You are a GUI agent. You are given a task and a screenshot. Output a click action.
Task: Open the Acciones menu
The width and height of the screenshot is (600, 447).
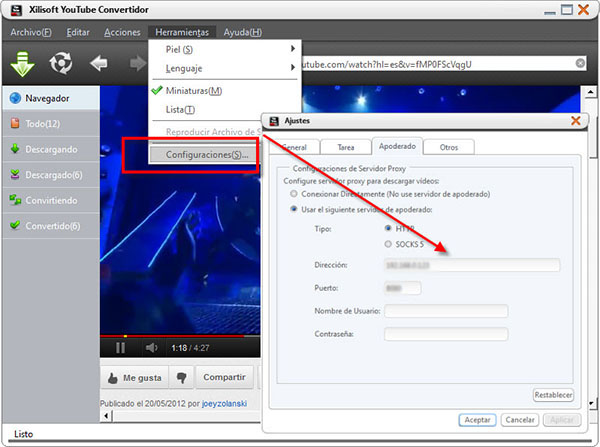click(x=122, y=32)
